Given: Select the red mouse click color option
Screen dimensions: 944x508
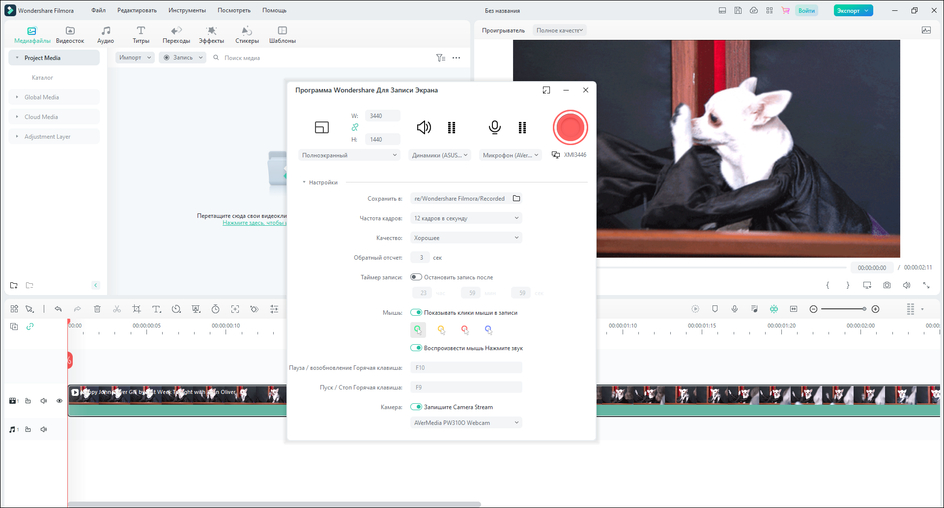Looking at the screenshot, I should coord(464,329).
